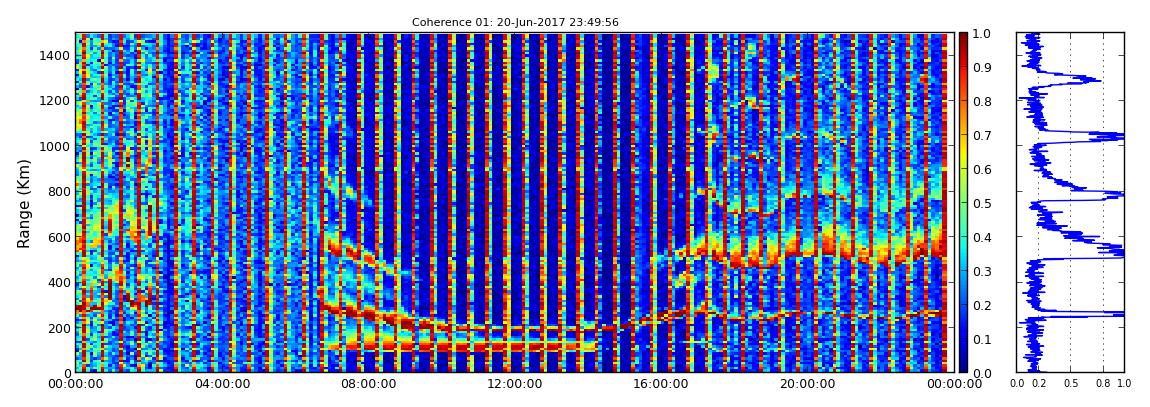Click the 1.0 label on the colorbar
The height and width of the screenshot is (407, 1150).
point(981,34)
